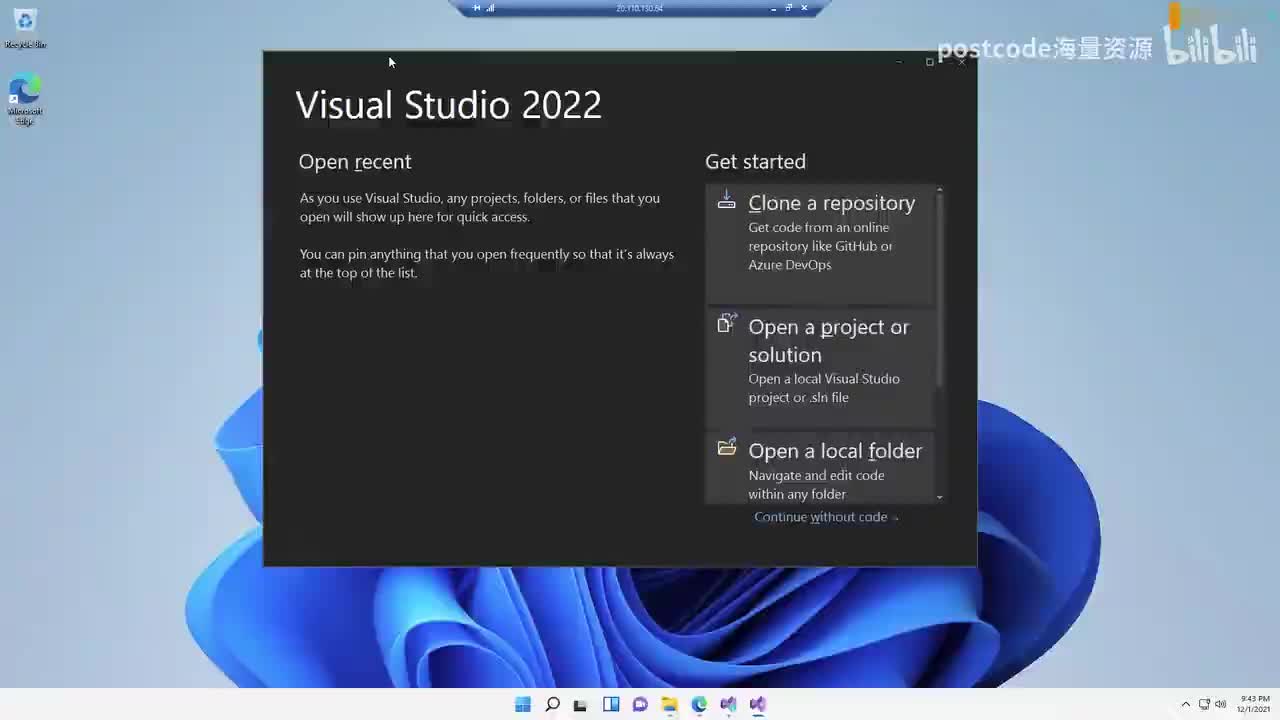Open Microsoft Edge from the taskbar

[699, 705]
